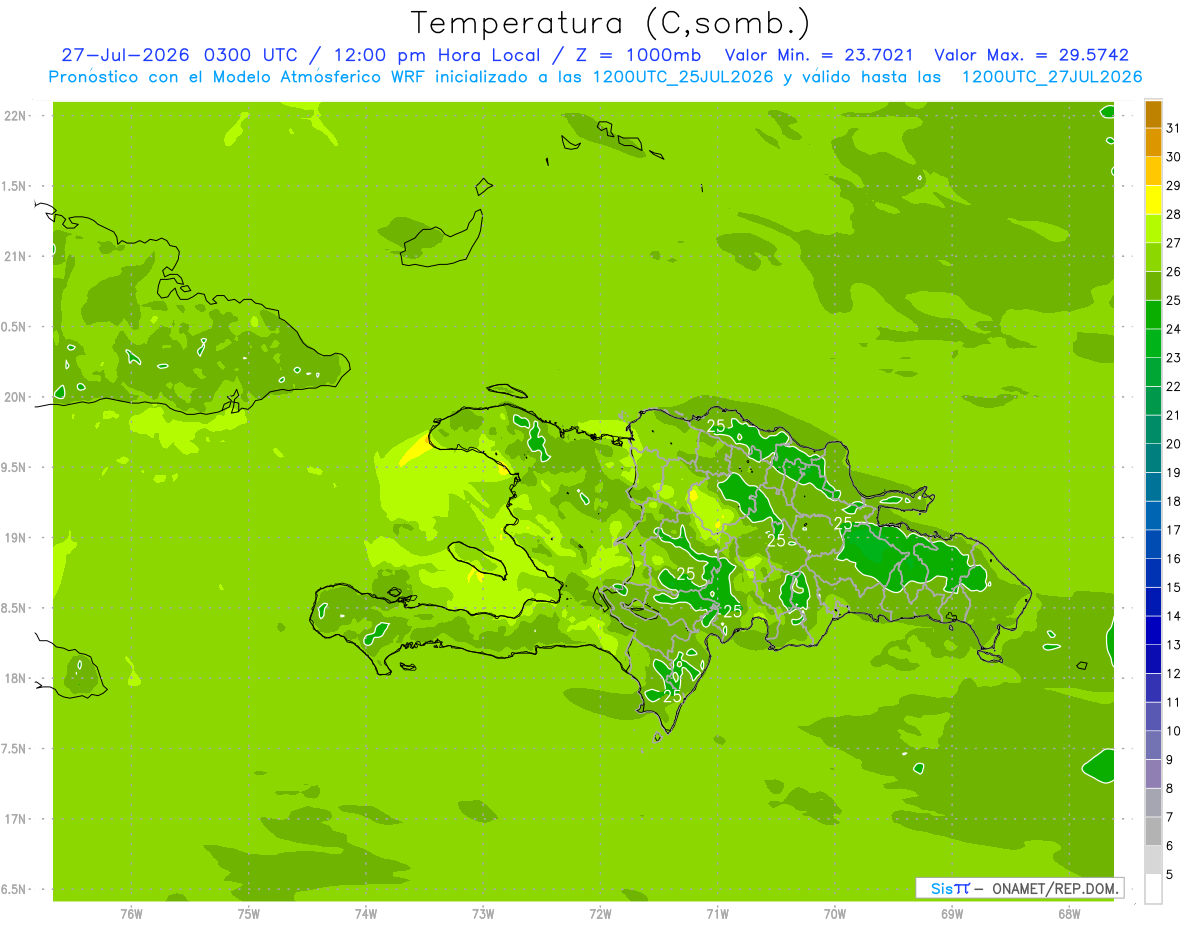Click the '18N' latitude axis label
The width and height of the screenshot is (1200, 927).
[x=15, y=678]
